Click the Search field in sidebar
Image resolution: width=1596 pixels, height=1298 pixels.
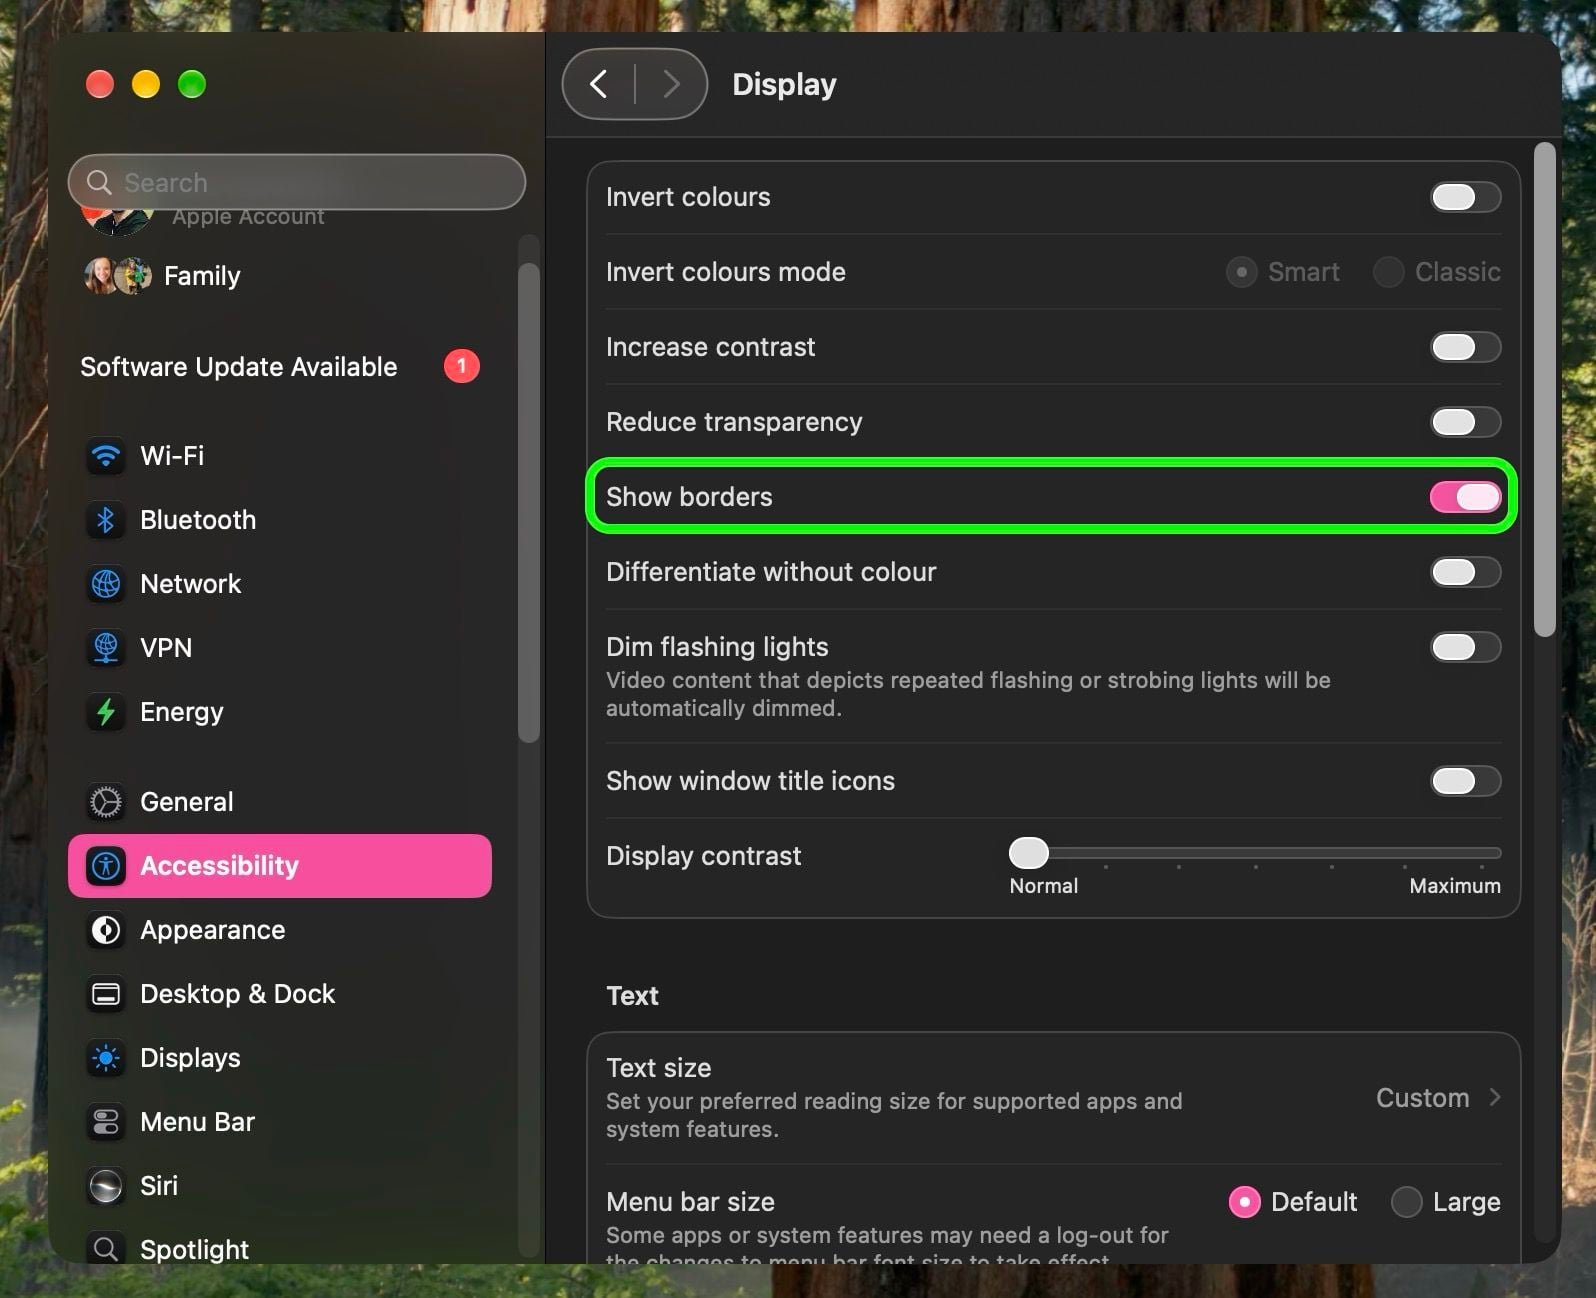click(297, 182)
